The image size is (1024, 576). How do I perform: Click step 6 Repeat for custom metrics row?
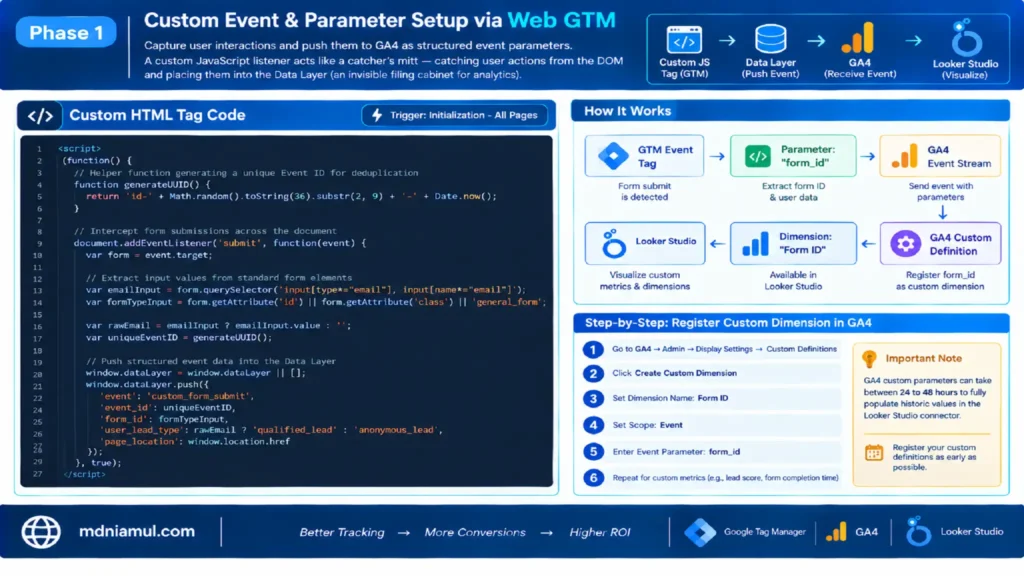(711, 478)
